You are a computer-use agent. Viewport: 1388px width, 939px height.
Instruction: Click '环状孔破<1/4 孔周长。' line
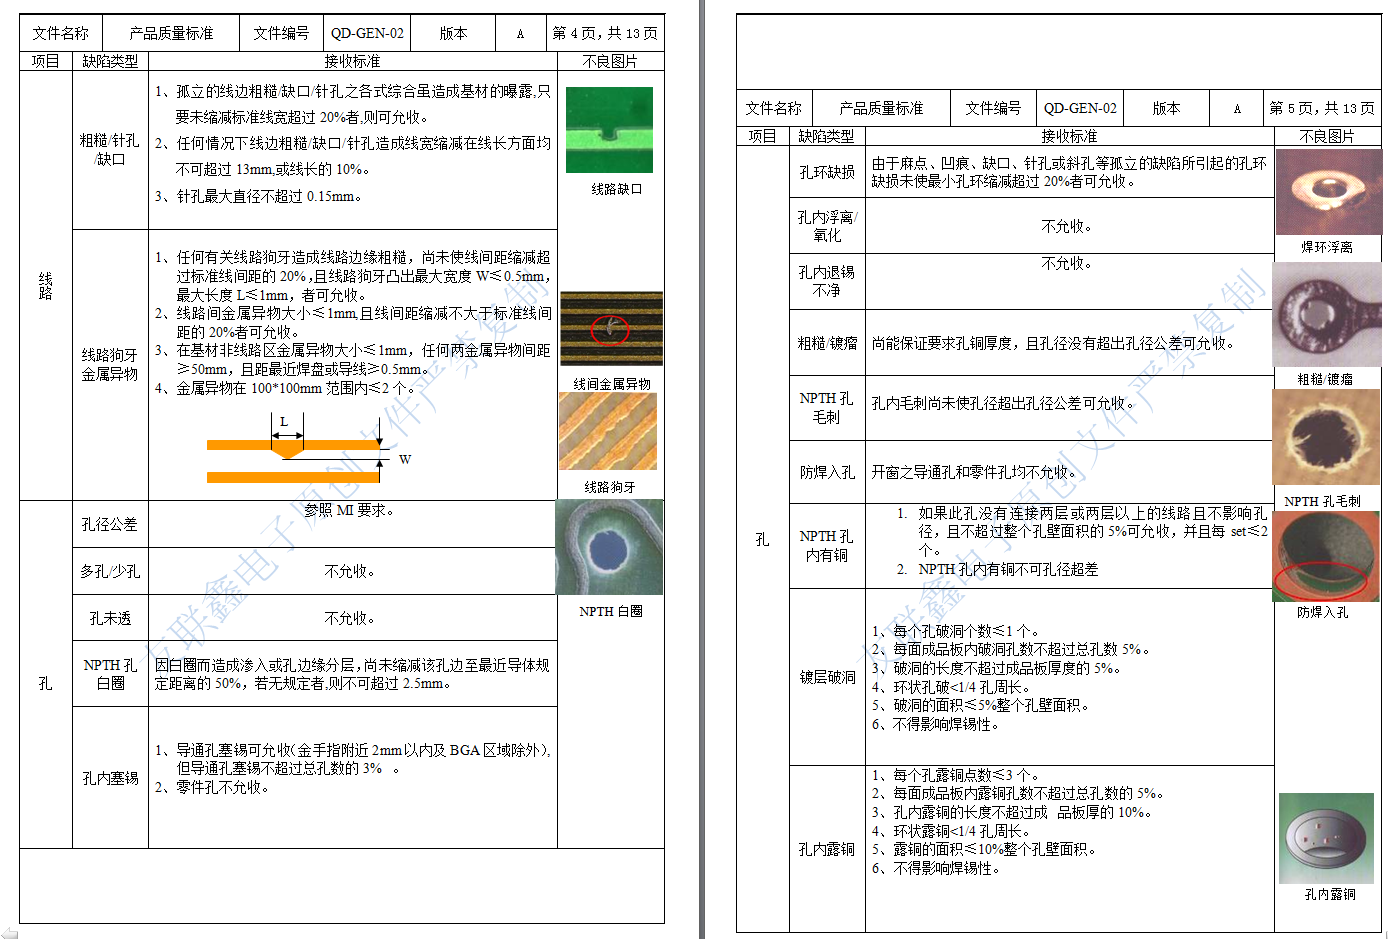pyautogui.click(x=962, y=687)
